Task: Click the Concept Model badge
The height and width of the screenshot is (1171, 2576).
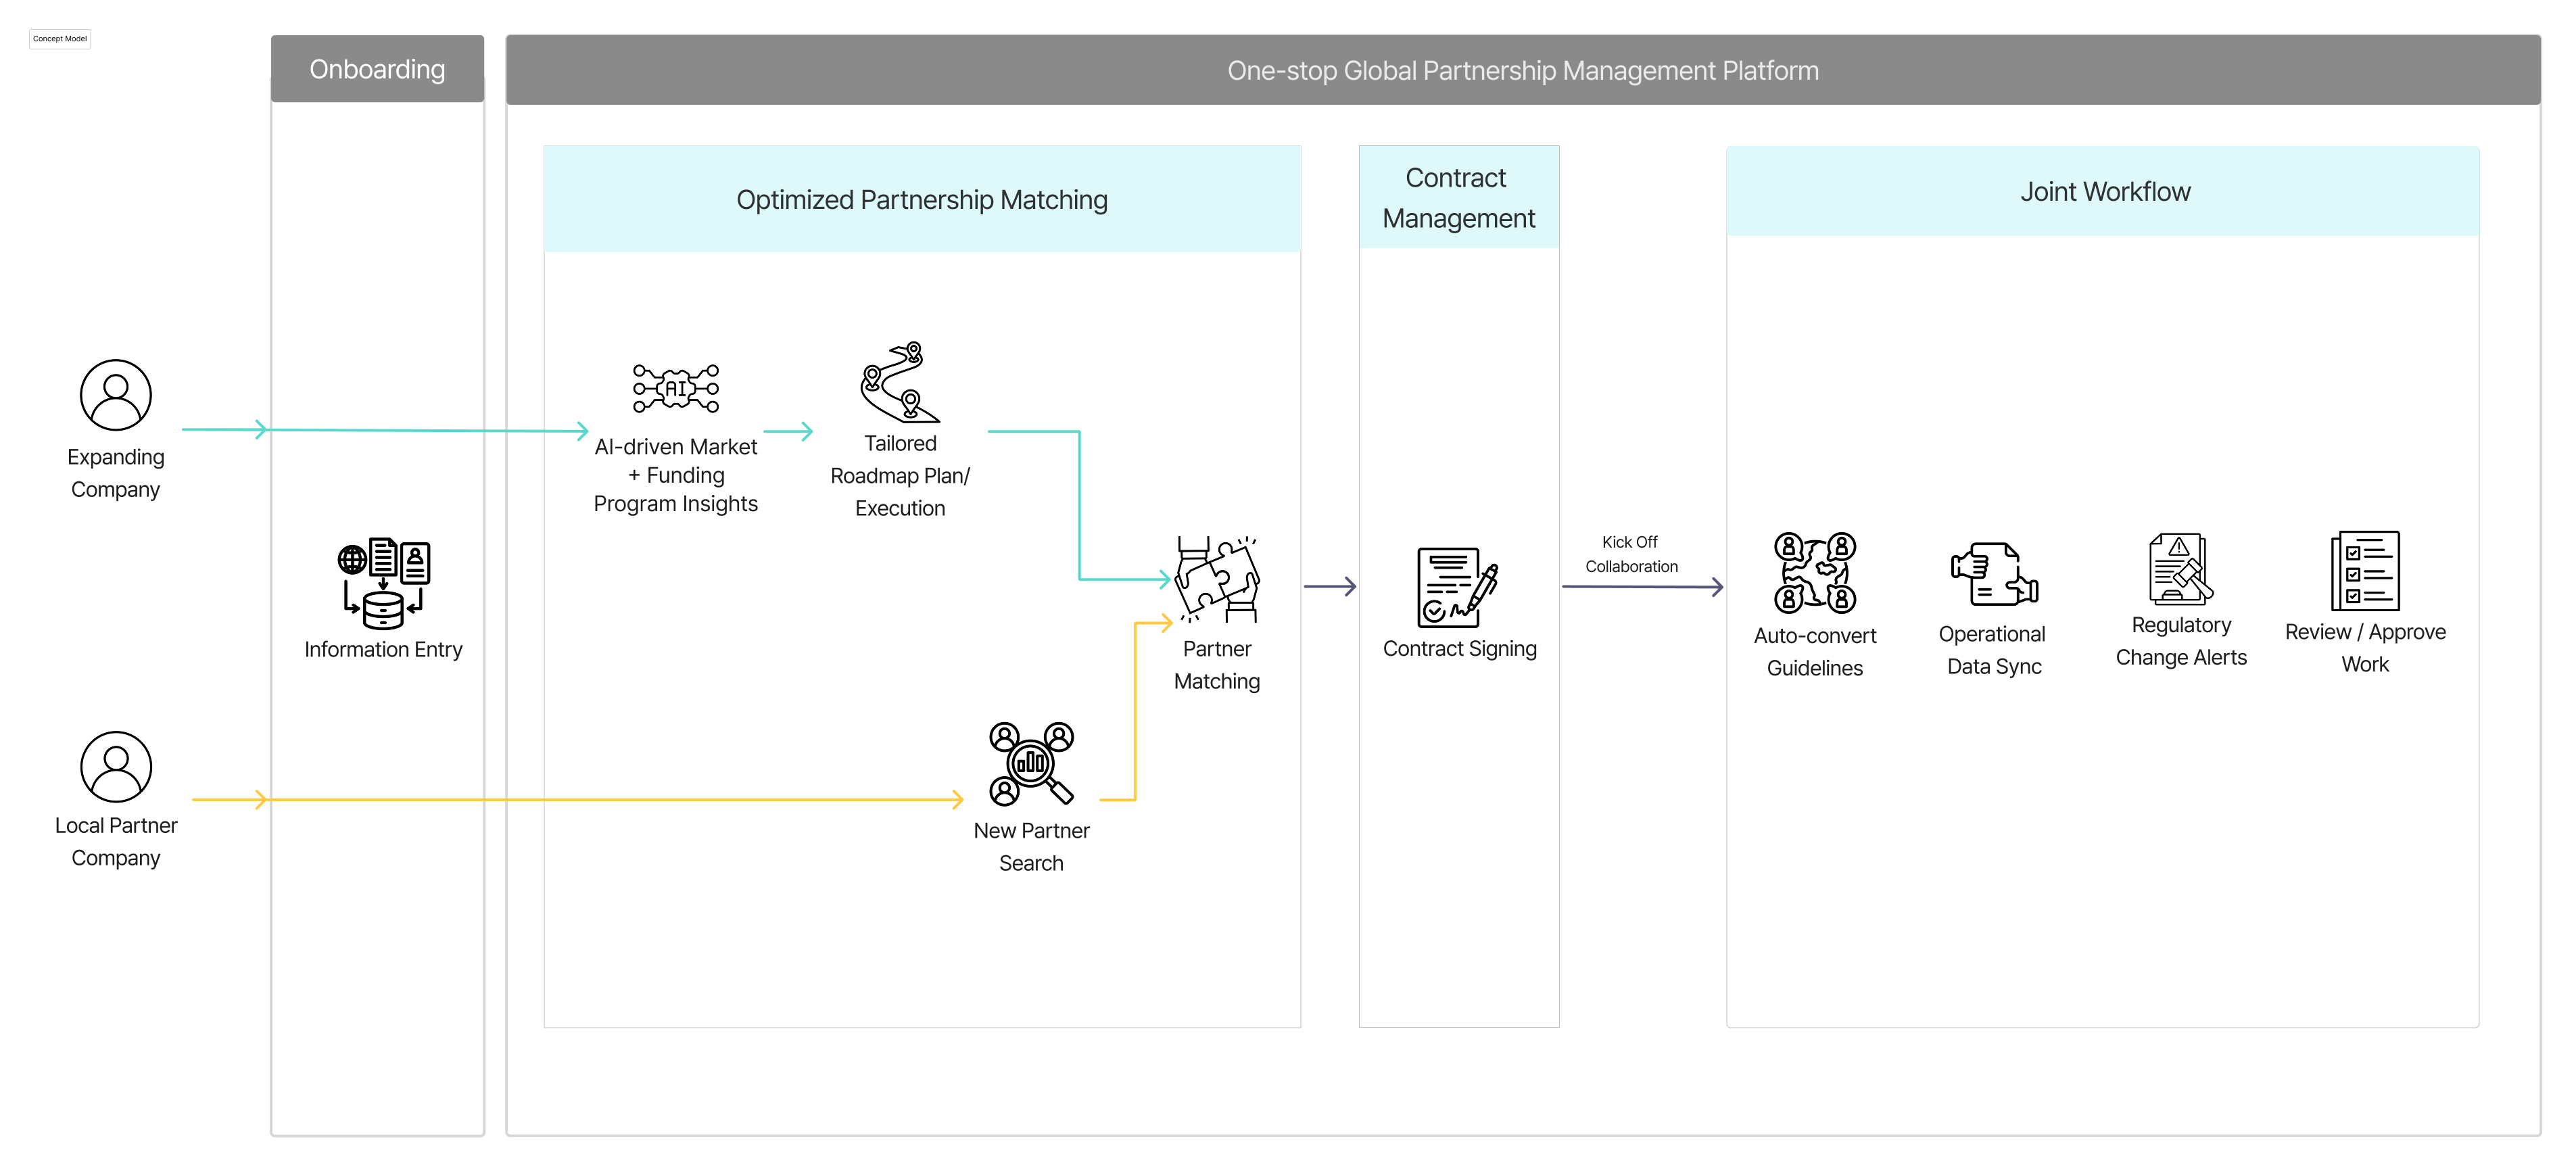Action: click(x=59, y=39)
